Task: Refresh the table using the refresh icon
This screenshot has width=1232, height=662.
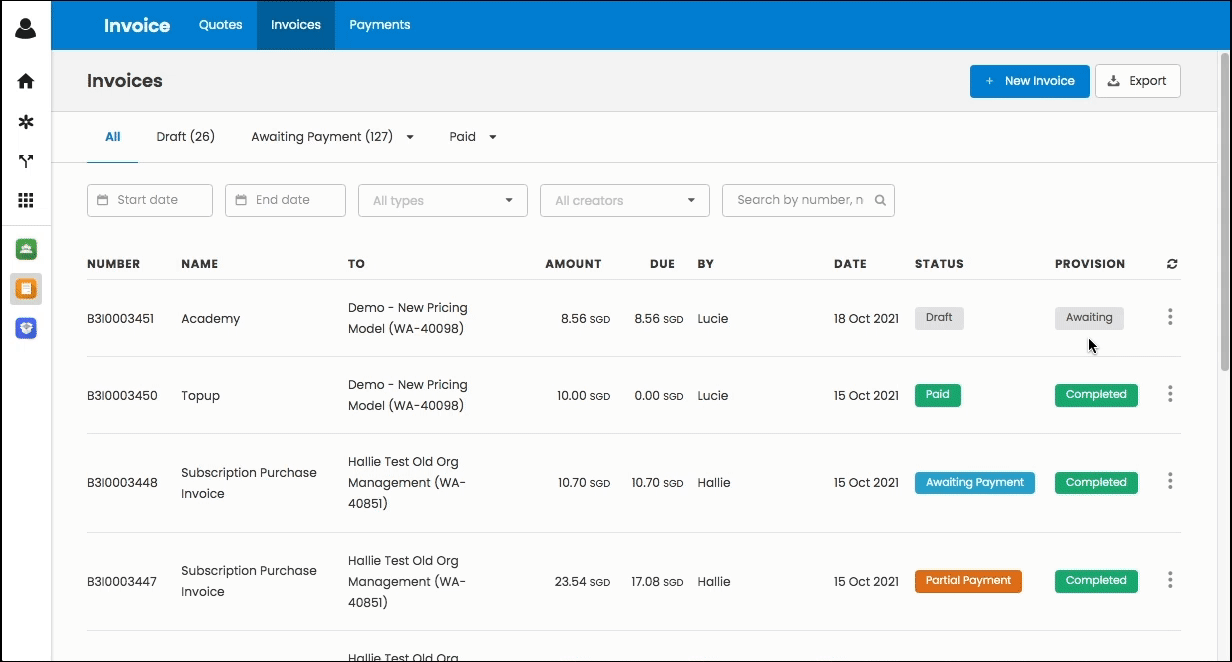Action: pos(1172,264)
